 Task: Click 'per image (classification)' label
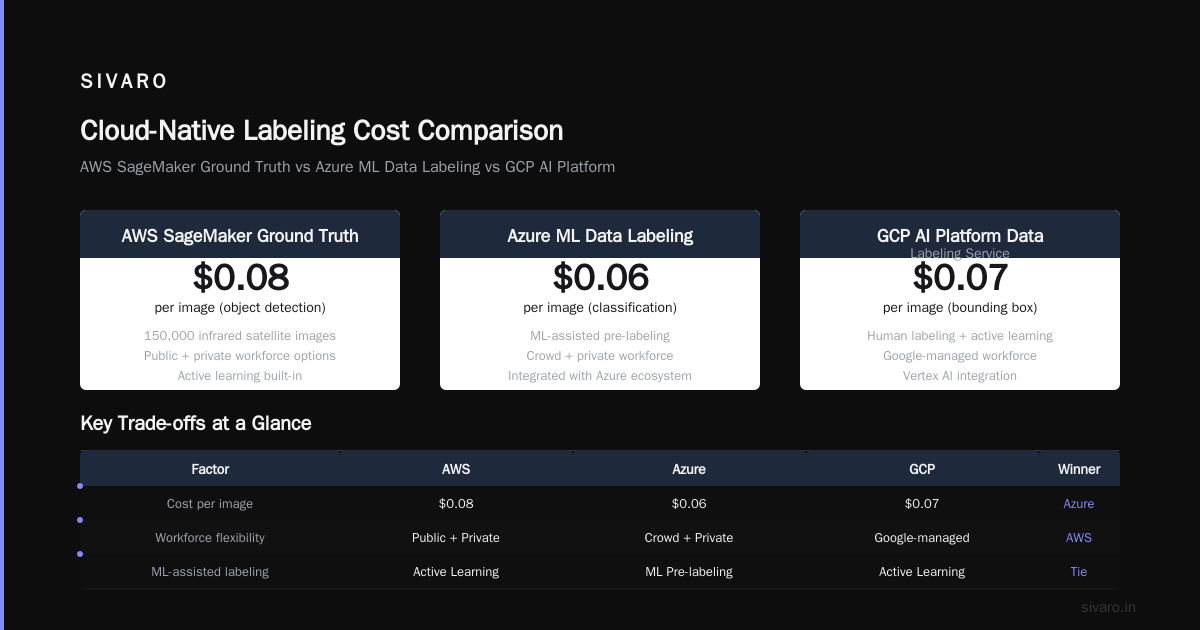pos(600,307)
